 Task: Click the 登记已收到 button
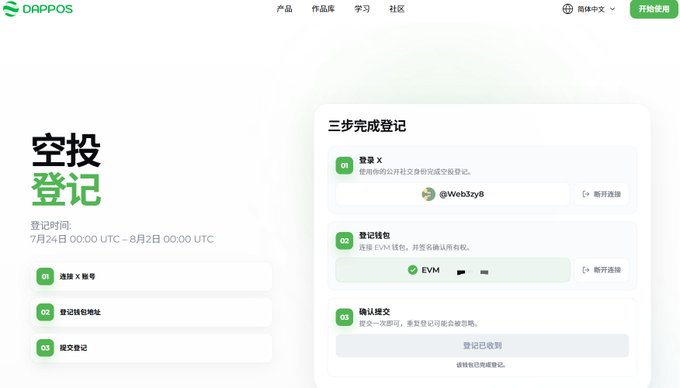482,346
